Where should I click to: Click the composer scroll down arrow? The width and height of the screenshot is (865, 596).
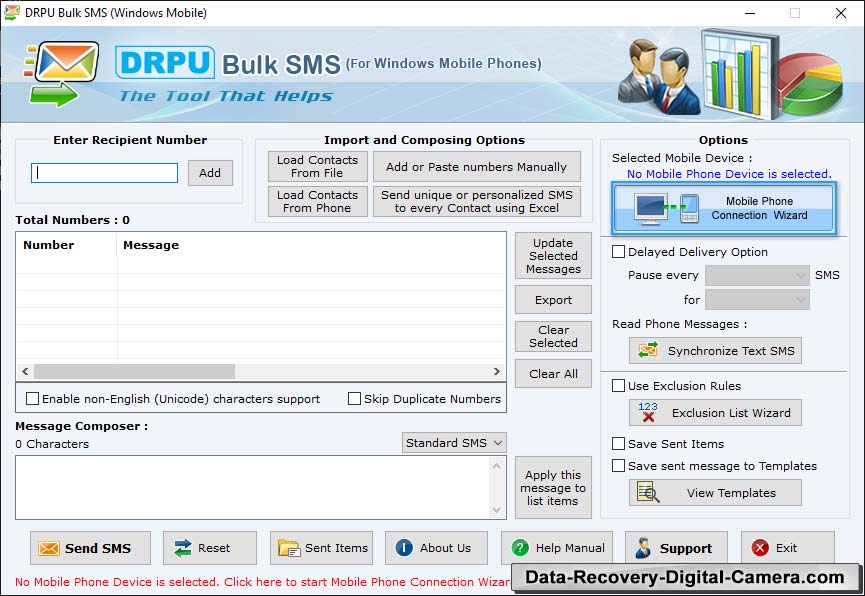pos(496,509)
